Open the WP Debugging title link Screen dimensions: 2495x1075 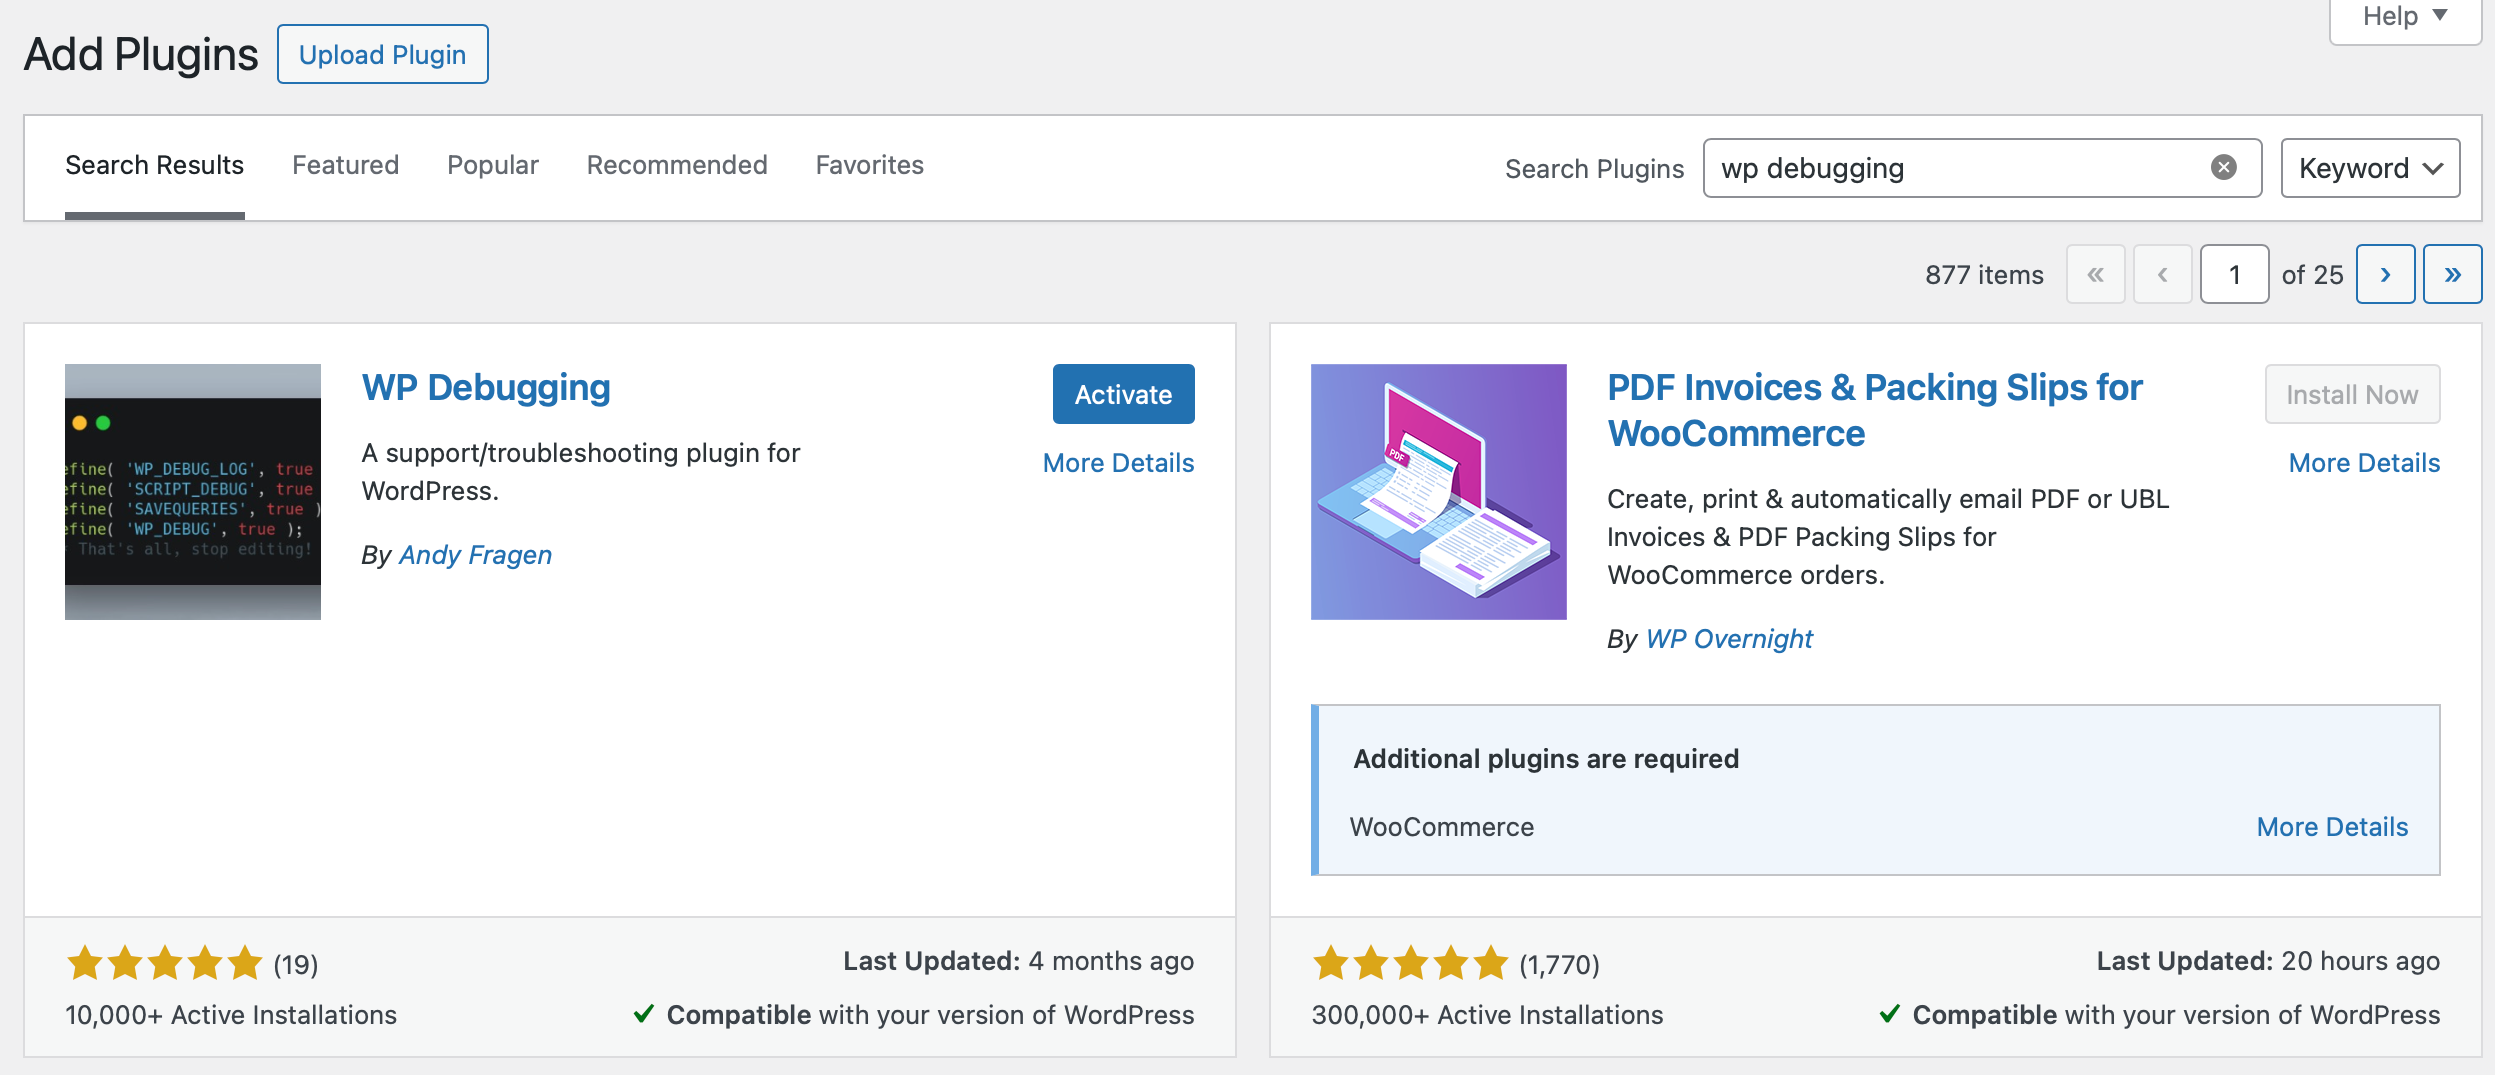coord(486,388)
